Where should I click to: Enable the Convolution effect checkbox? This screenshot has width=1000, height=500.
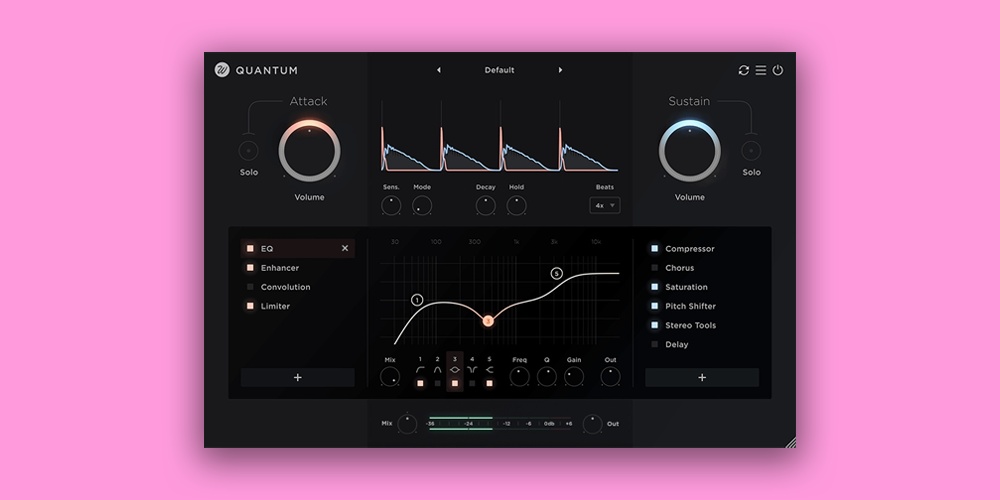tap(250, 287)
